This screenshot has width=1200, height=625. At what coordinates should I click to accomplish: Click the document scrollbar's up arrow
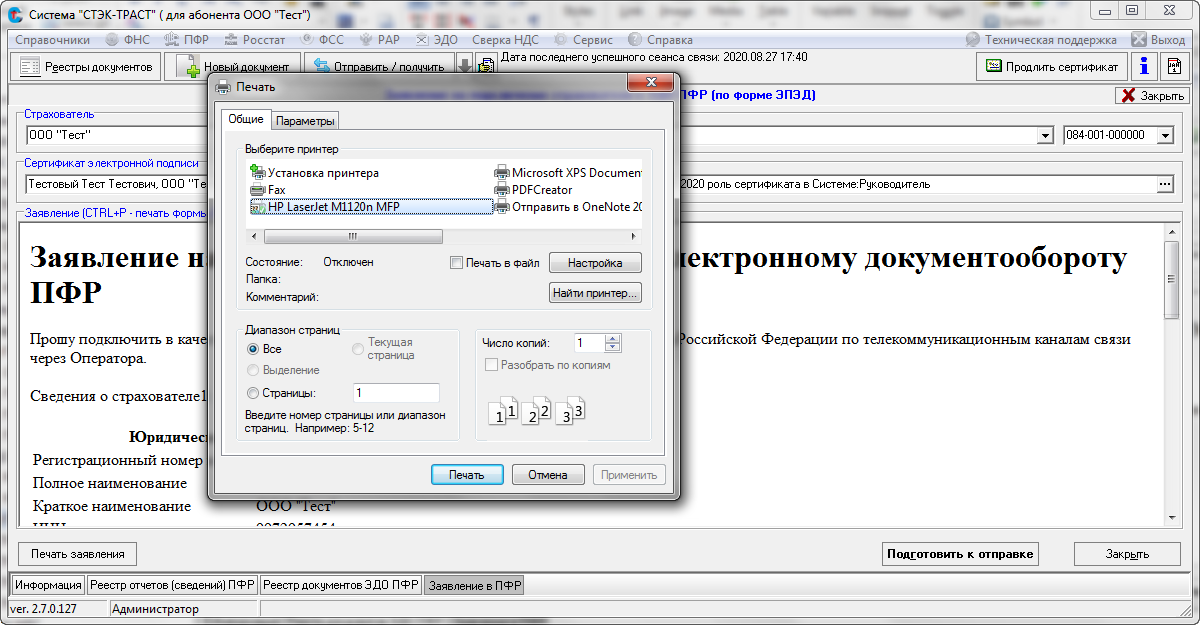(1174, 233)
